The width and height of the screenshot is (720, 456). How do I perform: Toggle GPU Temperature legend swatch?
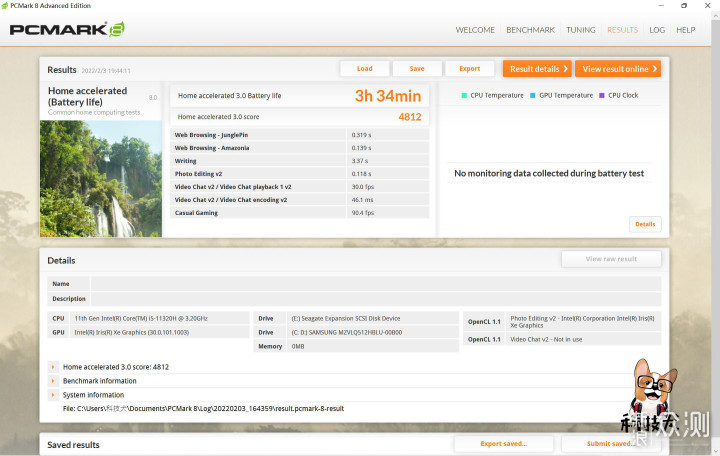[533, 96]
